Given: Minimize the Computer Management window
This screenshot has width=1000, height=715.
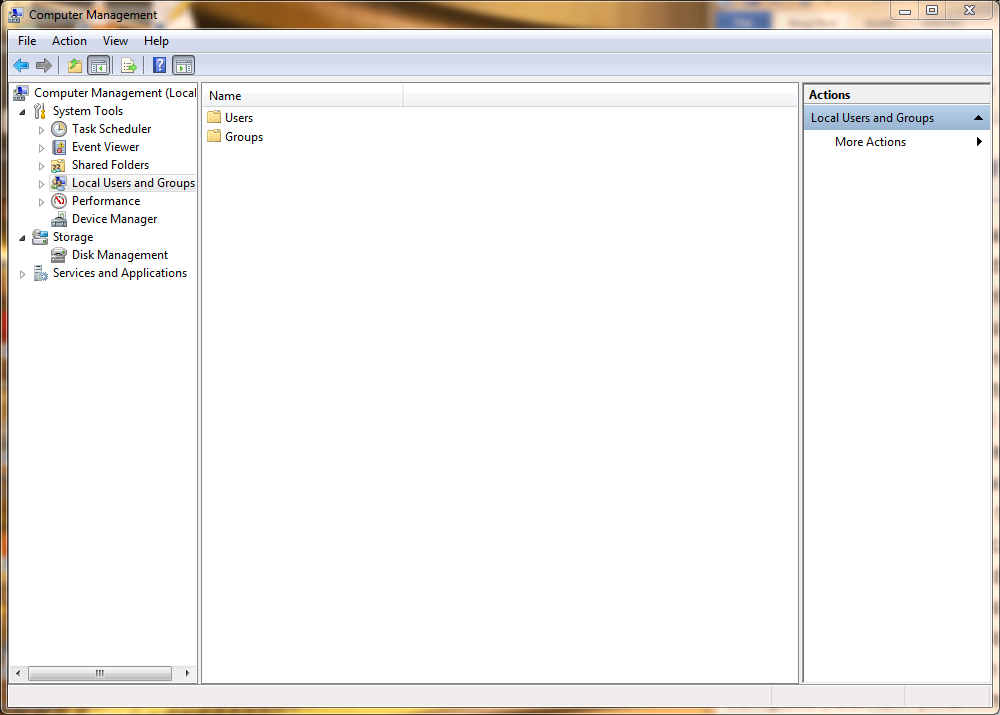Looking at the screenshot, I should 904,11.
